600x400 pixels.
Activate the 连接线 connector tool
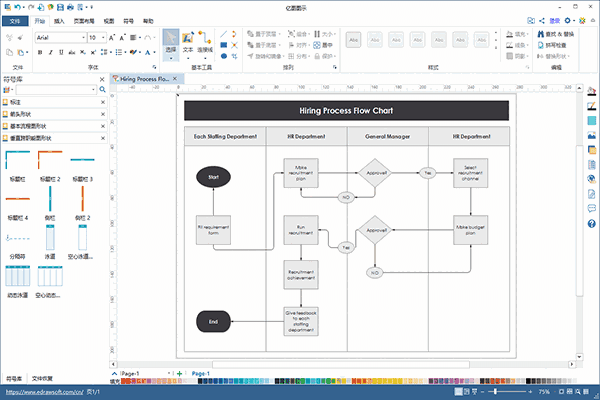click(x=205, y=42)
